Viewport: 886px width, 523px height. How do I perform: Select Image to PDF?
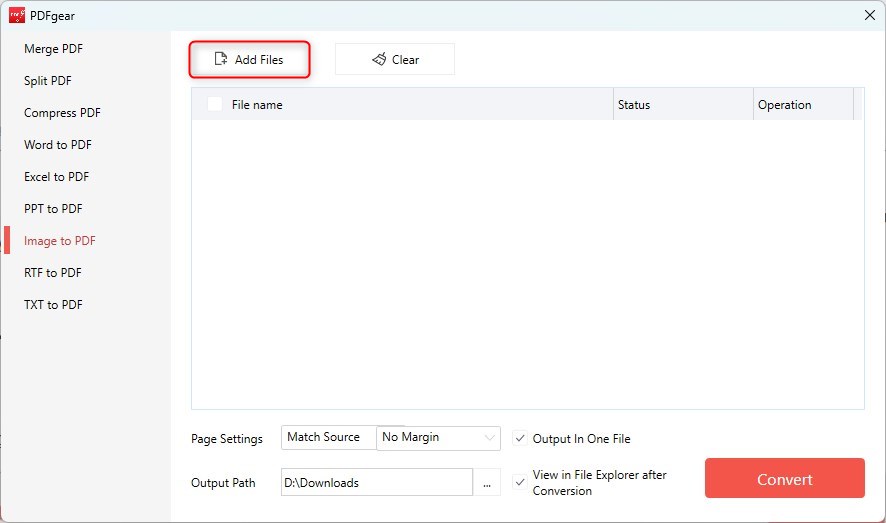59,241
